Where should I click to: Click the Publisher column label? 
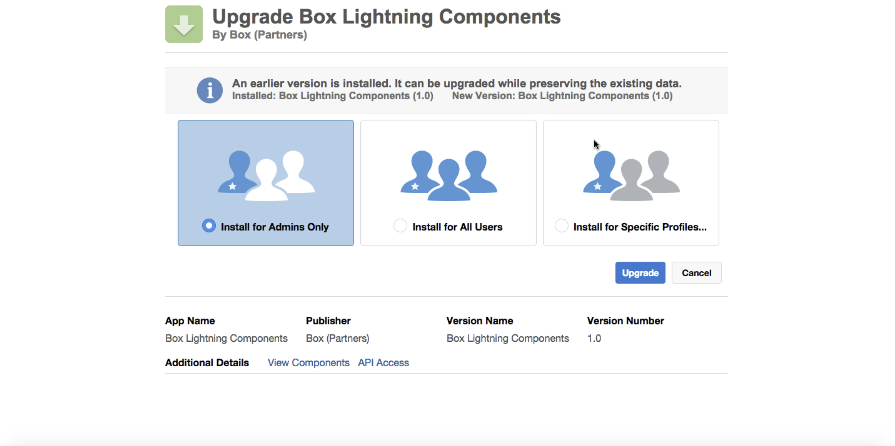coord(328,321)
